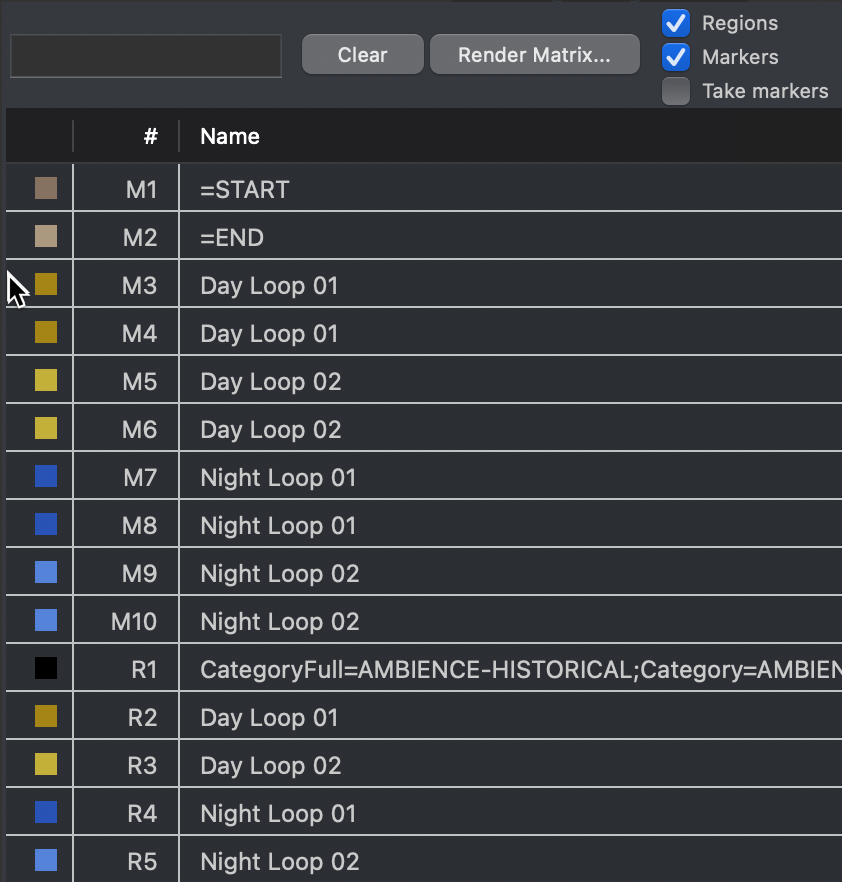The image size is (842, 882).
Task: Click the dark blue swatch for M7
Action: point(46,476)
